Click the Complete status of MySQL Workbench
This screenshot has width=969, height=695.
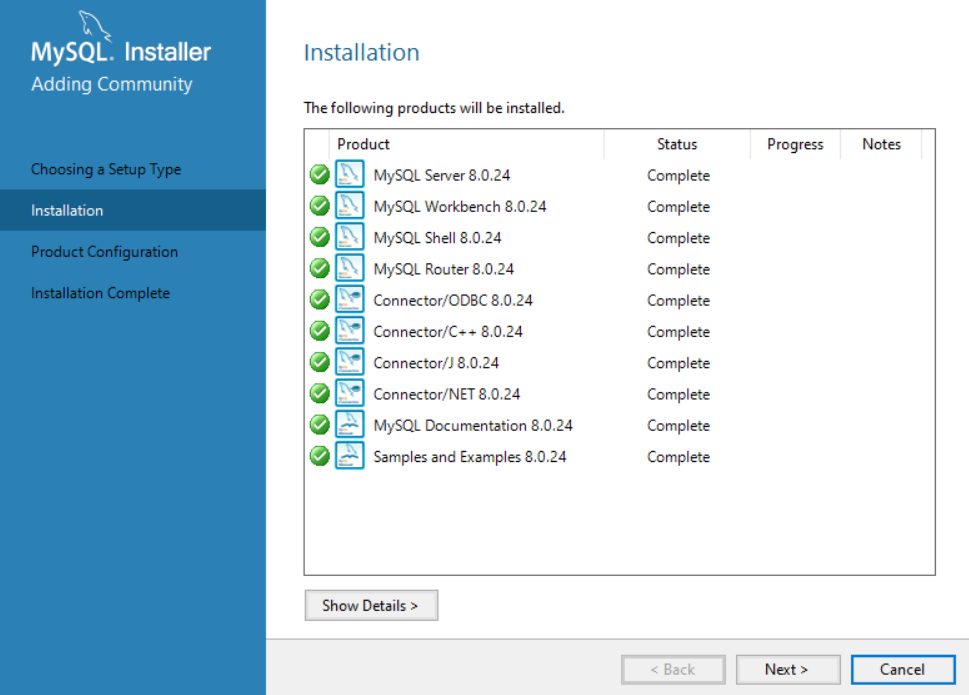(x=678, y=206)
